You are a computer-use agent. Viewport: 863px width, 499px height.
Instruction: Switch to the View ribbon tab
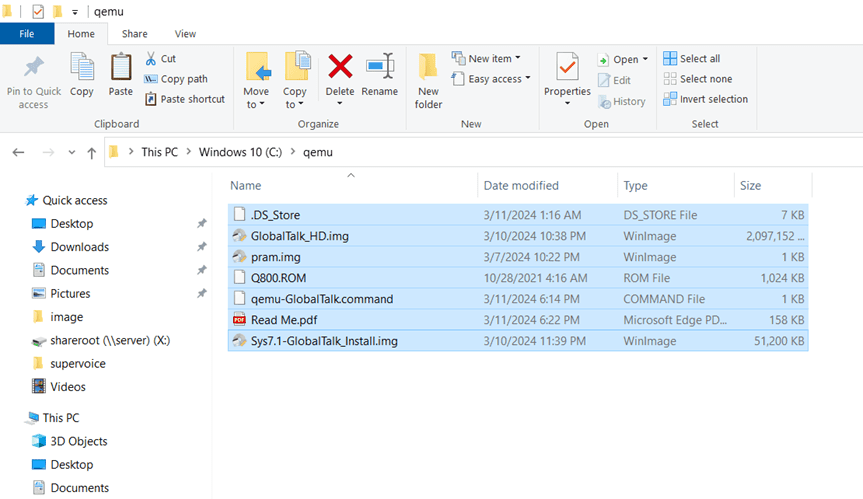185,34
